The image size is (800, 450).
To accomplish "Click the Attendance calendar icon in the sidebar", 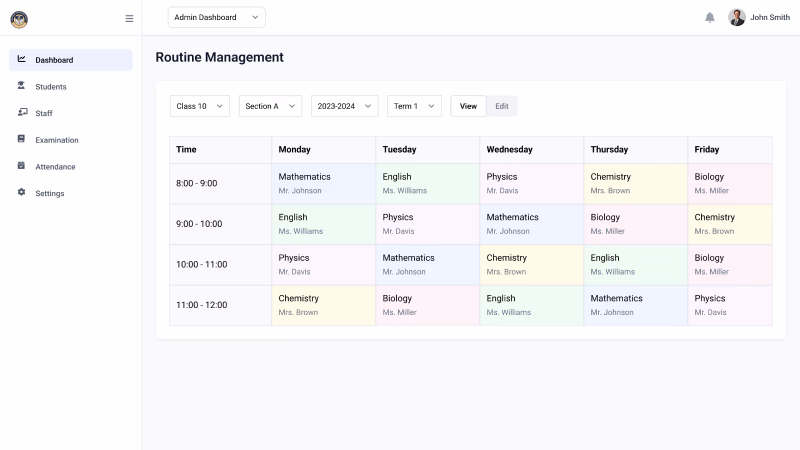I will (21, 165).
